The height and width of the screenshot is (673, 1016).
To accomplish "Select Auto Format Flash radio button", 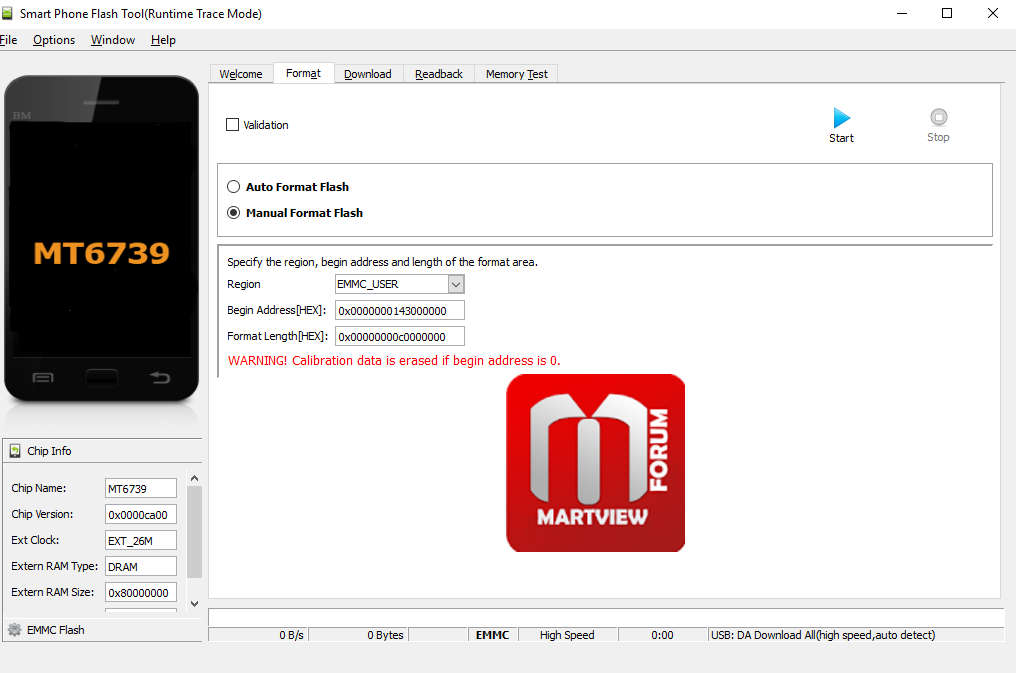I will (x=233, y=187).
